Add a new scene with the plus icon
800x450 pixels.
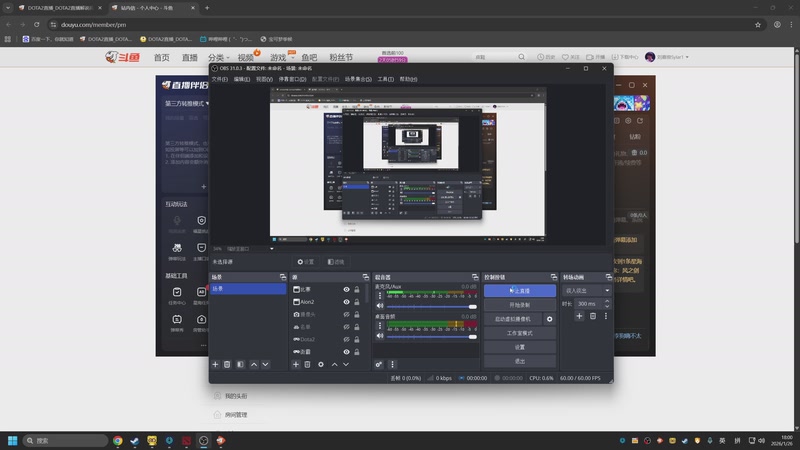(x=215, y=364)
